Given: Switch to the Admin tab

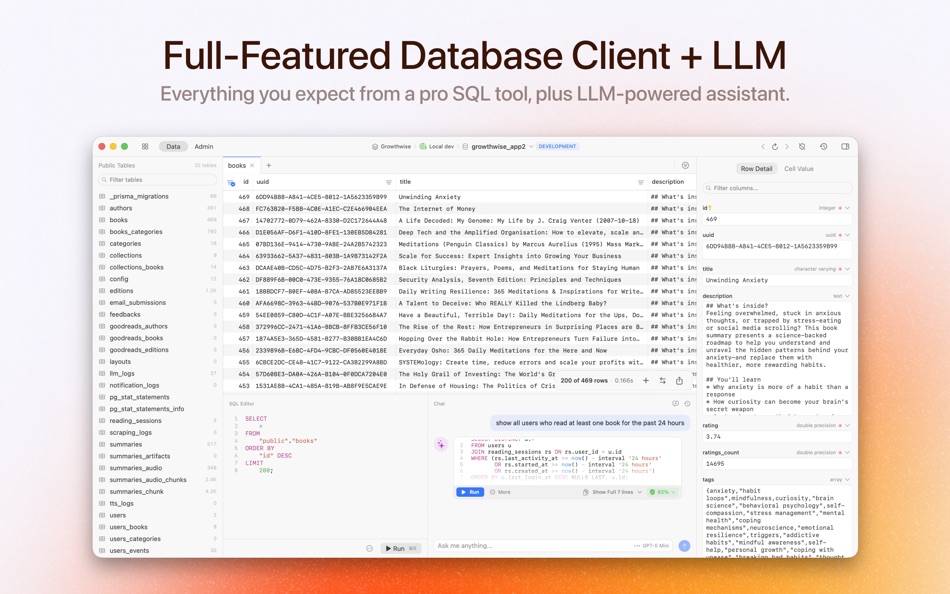Looking at the screenshot, I should pyautogui.click(x=203, y=146).
